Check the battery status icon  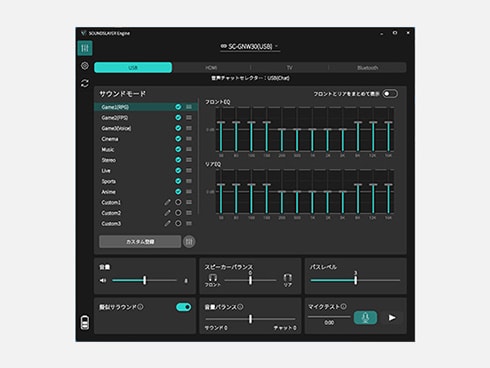(85, 323)
